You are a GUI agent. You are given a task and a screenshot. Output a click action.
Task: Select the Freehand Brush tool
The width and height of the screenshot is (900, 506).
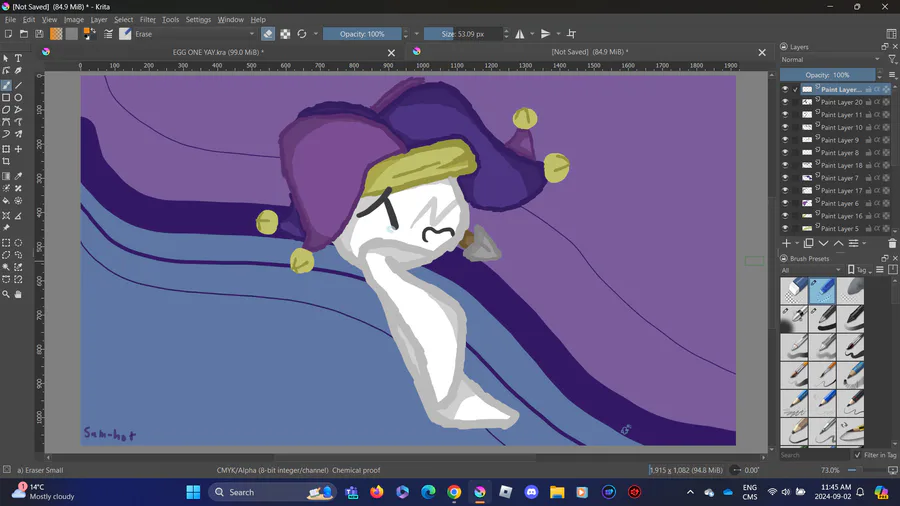click(6, 85)
